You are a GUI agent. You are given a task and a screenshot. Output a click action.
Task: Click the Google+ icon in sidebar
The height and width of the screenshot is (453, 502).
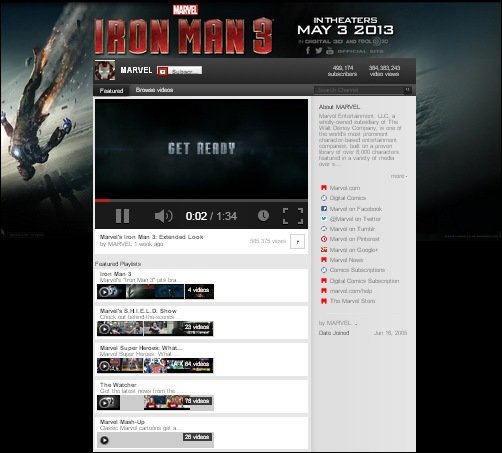324,249
